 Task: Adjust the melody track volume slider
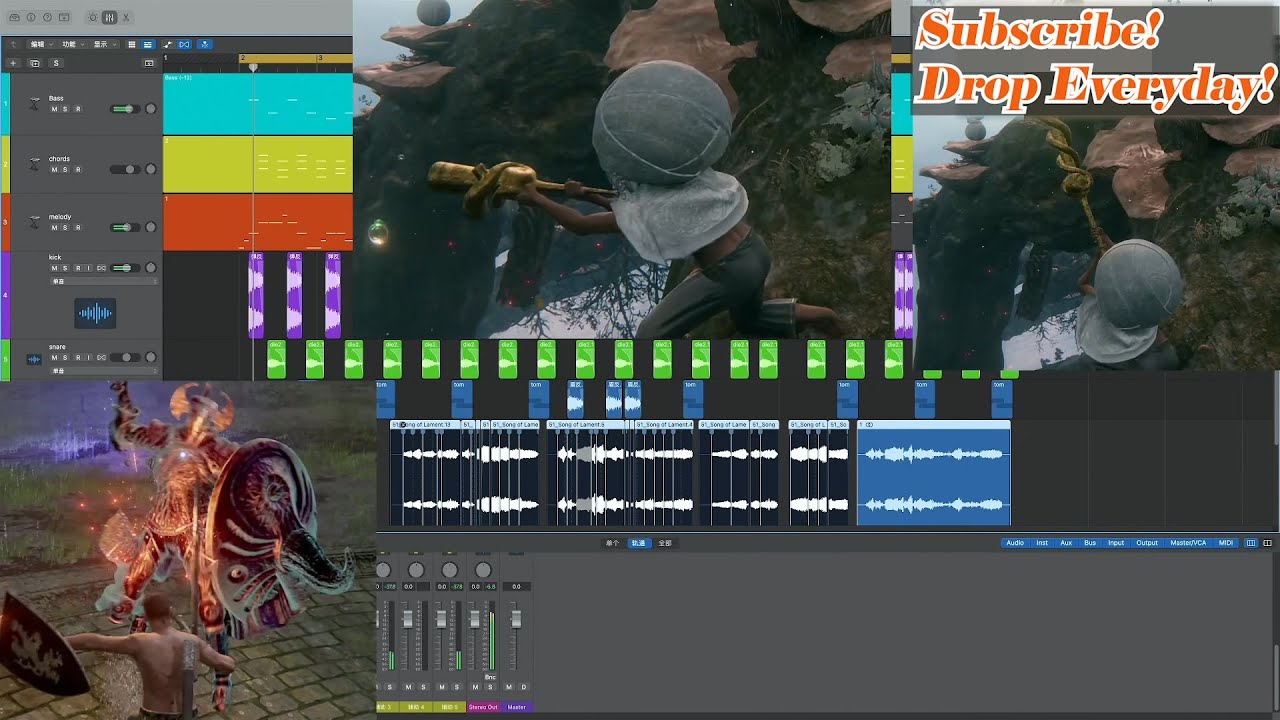125,228
